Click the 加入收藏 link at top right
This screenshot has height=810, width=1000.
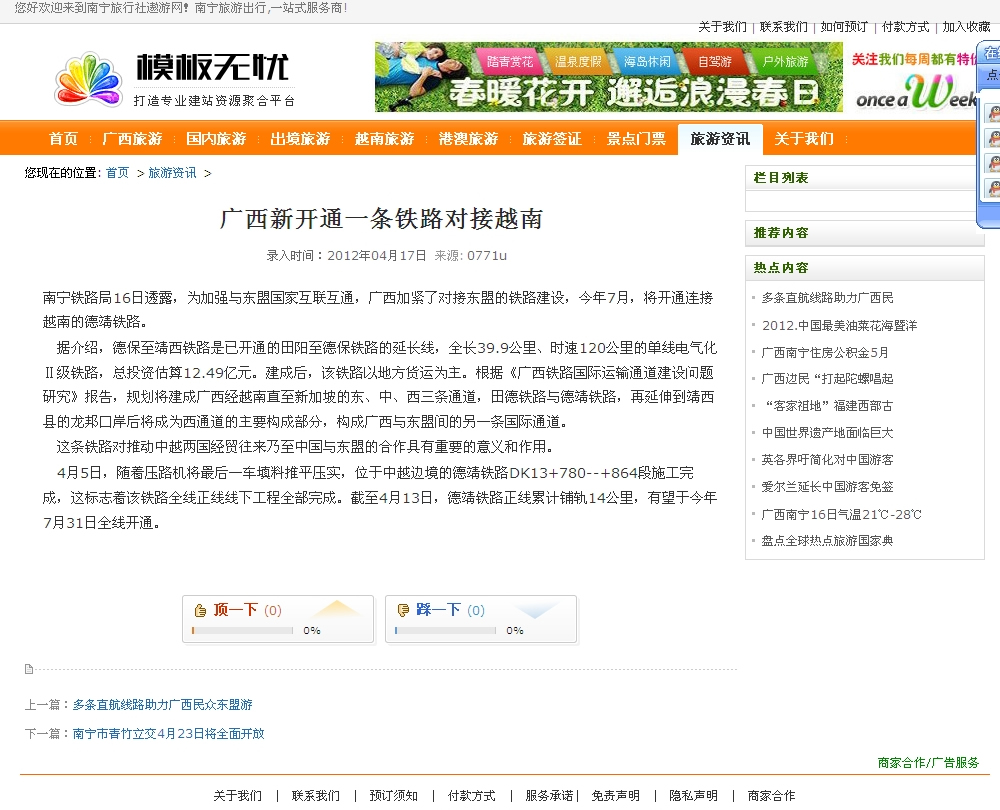click(966, 27)
